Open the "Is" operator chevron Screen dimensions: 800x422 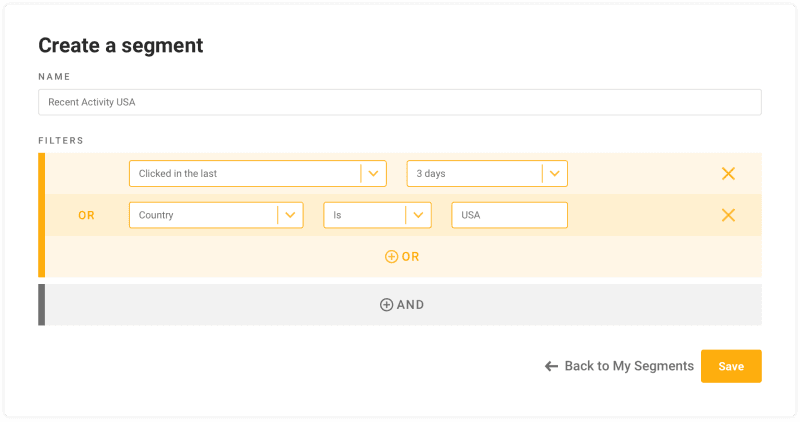click(418, 215)
